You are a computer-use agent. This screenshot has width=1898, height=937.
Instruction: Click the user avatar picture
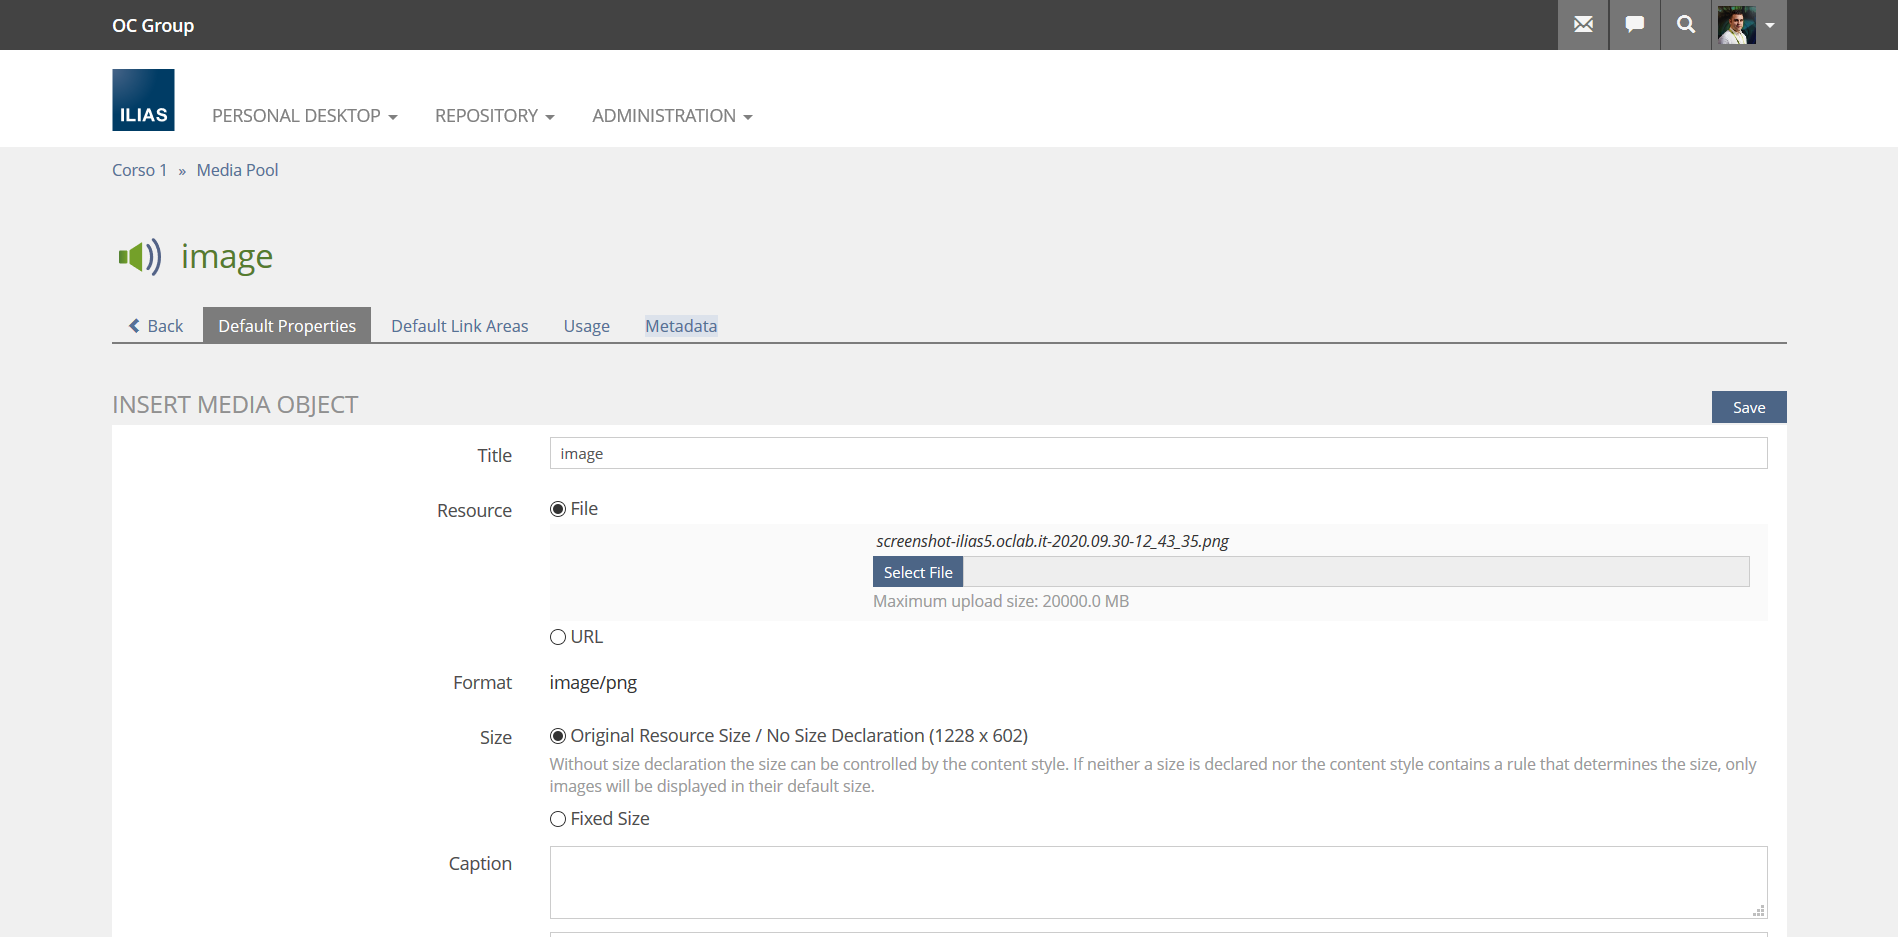coord(1737,25)
